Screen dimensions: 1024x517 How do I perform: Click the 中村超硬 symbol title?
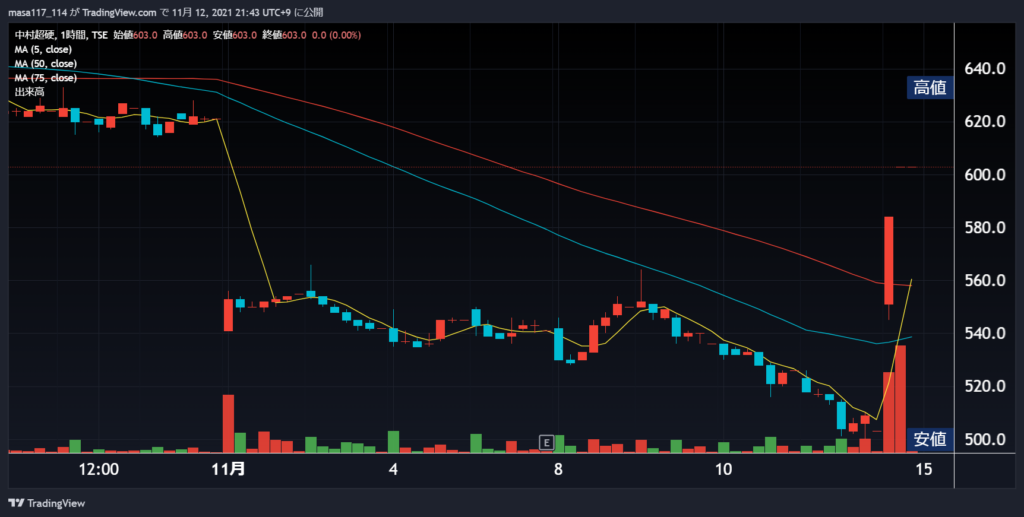33,35
